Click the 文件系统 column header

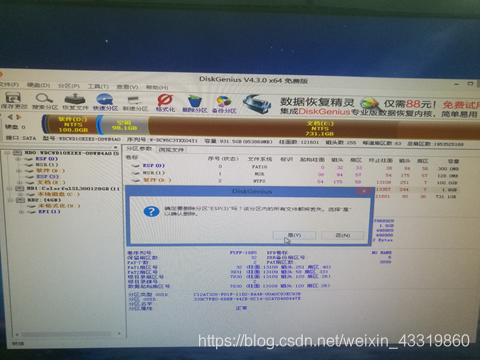click(x=260, y=159)
